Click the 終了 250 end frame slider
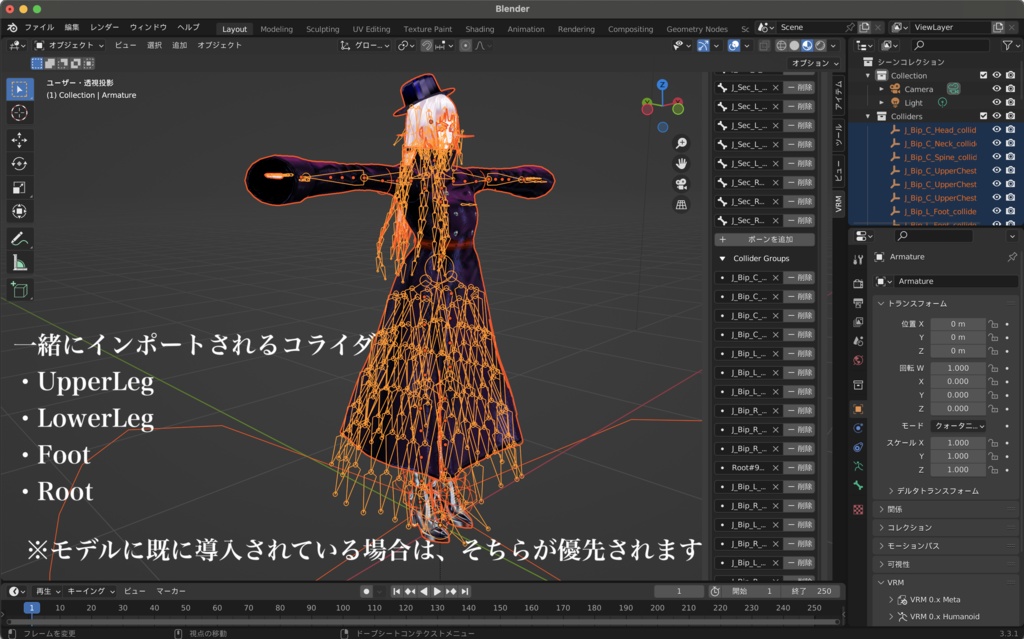Screen dimensions: 1024x639 [x=810, y=591]
